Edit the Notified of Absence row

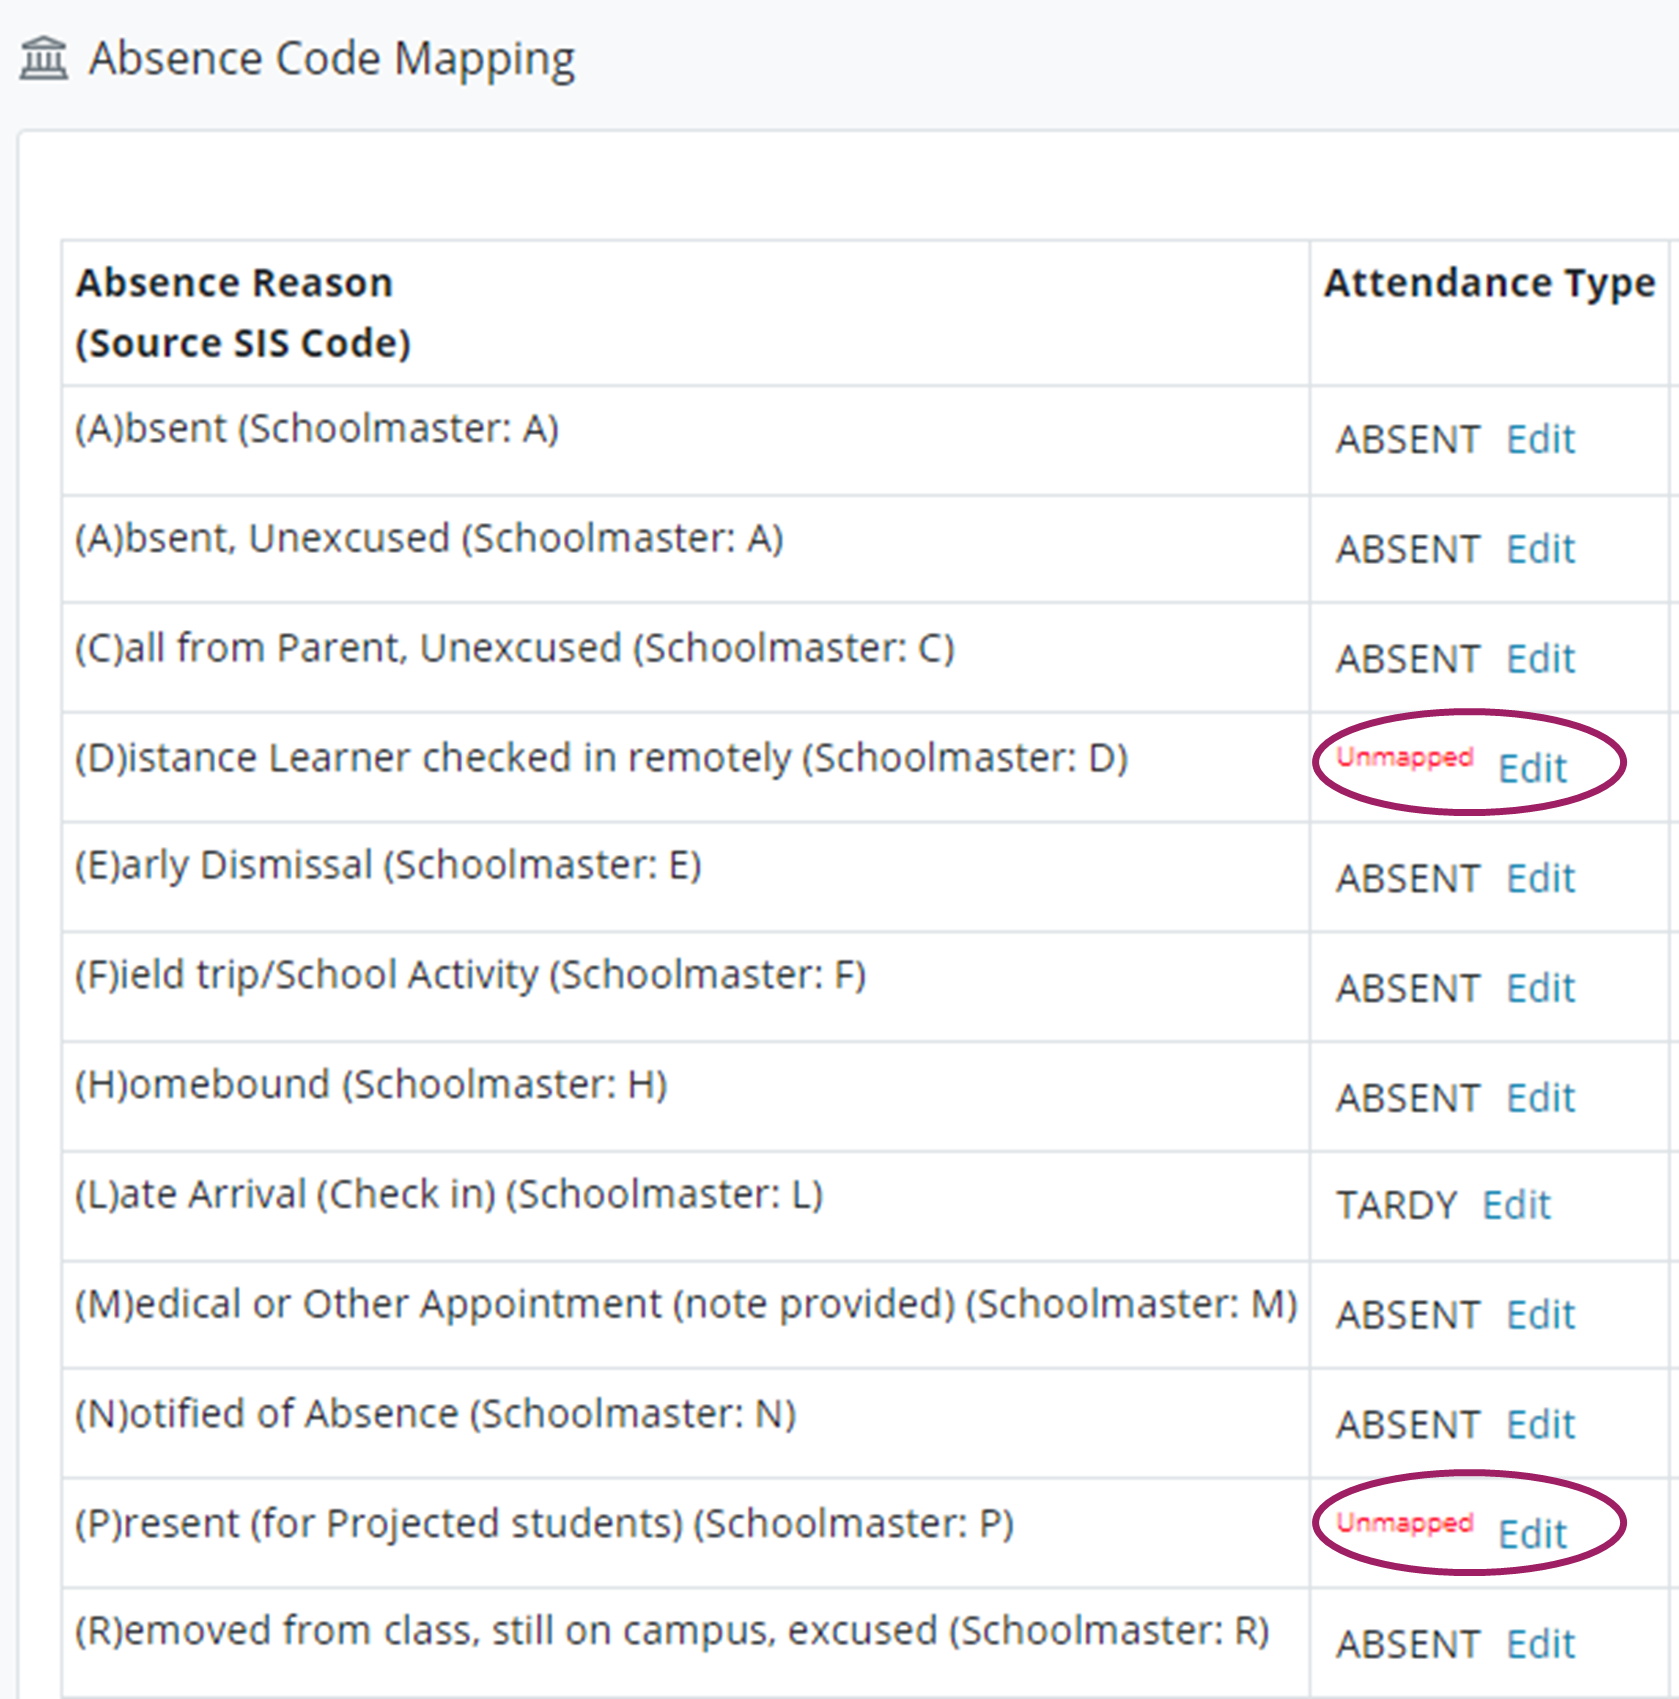pyautogui.click(x=1540, y=1425)
